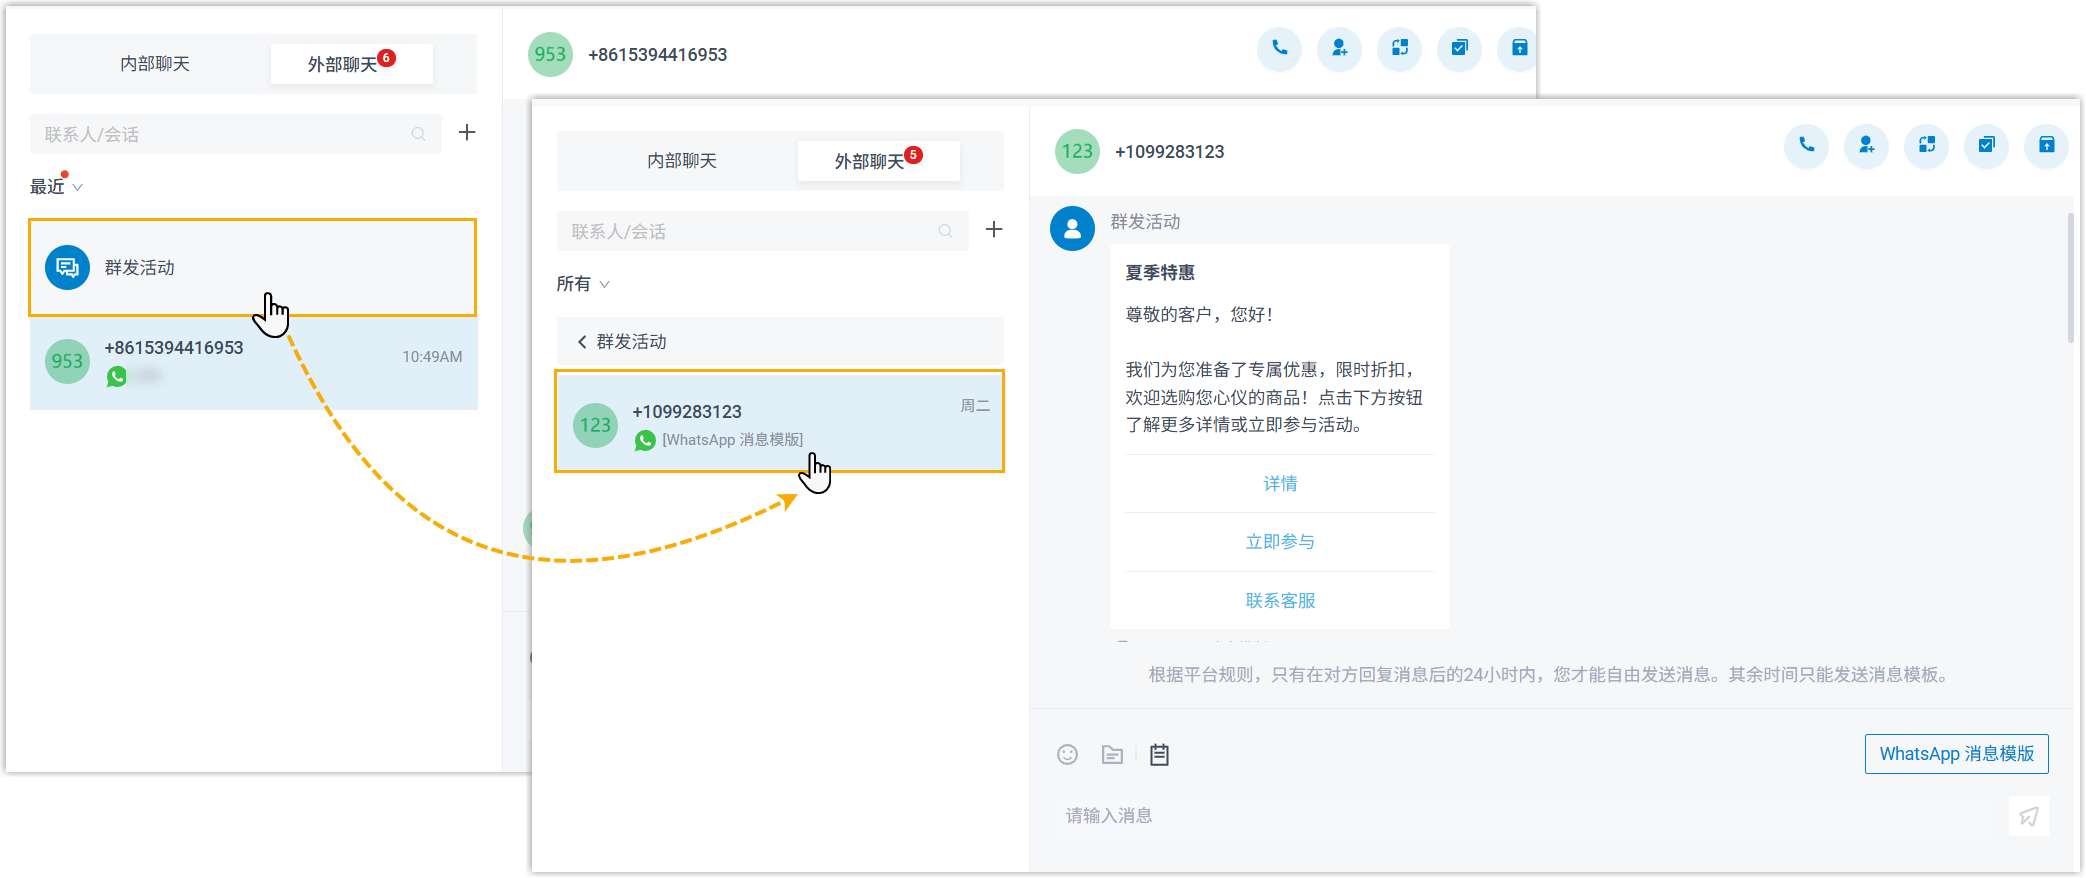Click the clipboard quick-reply icon
The image size is (2086, 878).
1159,755
